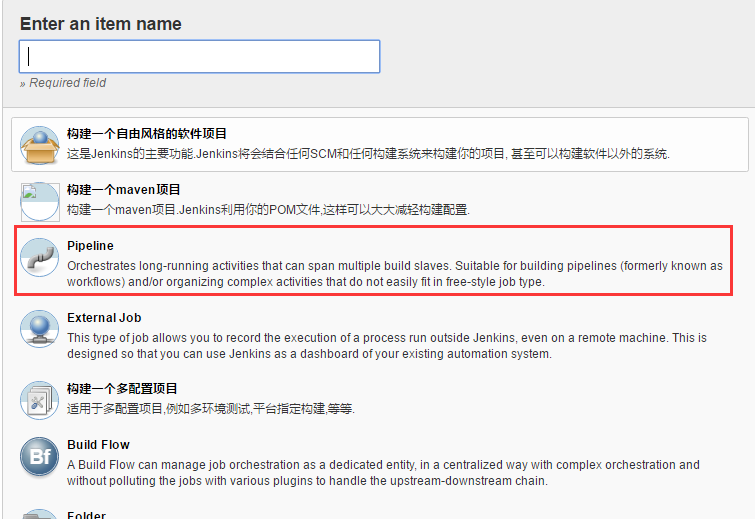Click External Job description text
The image size is (755, 519).
(387, 346)
